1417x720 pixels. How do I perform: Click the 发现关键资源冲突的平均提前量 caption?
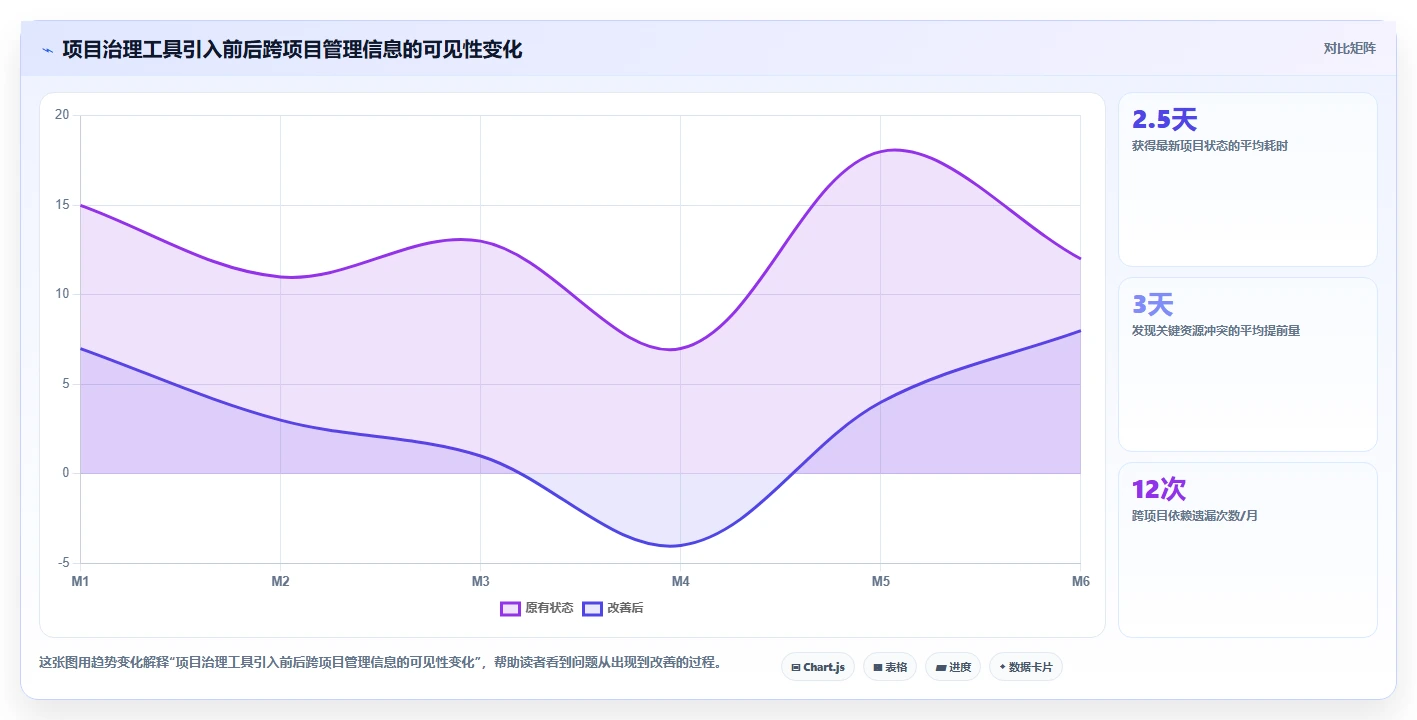click(1216, 331)
